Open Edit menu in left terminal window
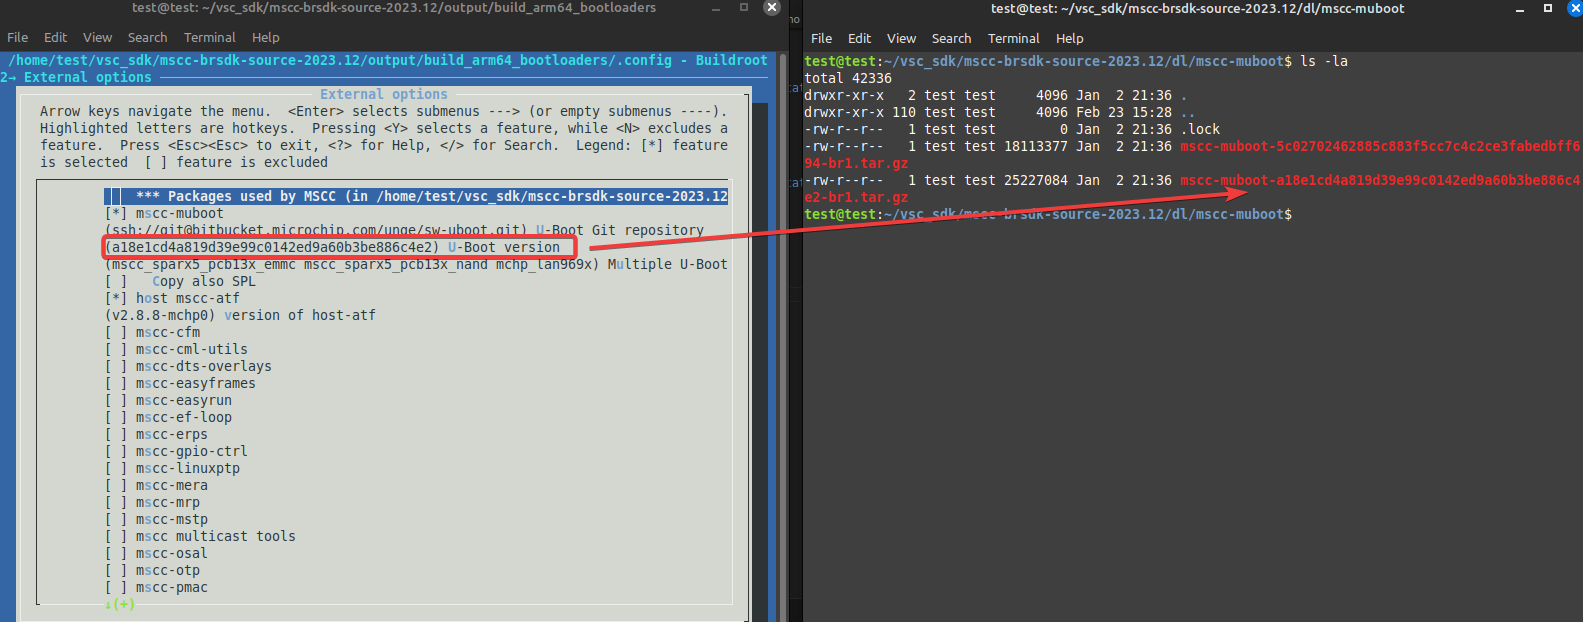 point(55,37)
